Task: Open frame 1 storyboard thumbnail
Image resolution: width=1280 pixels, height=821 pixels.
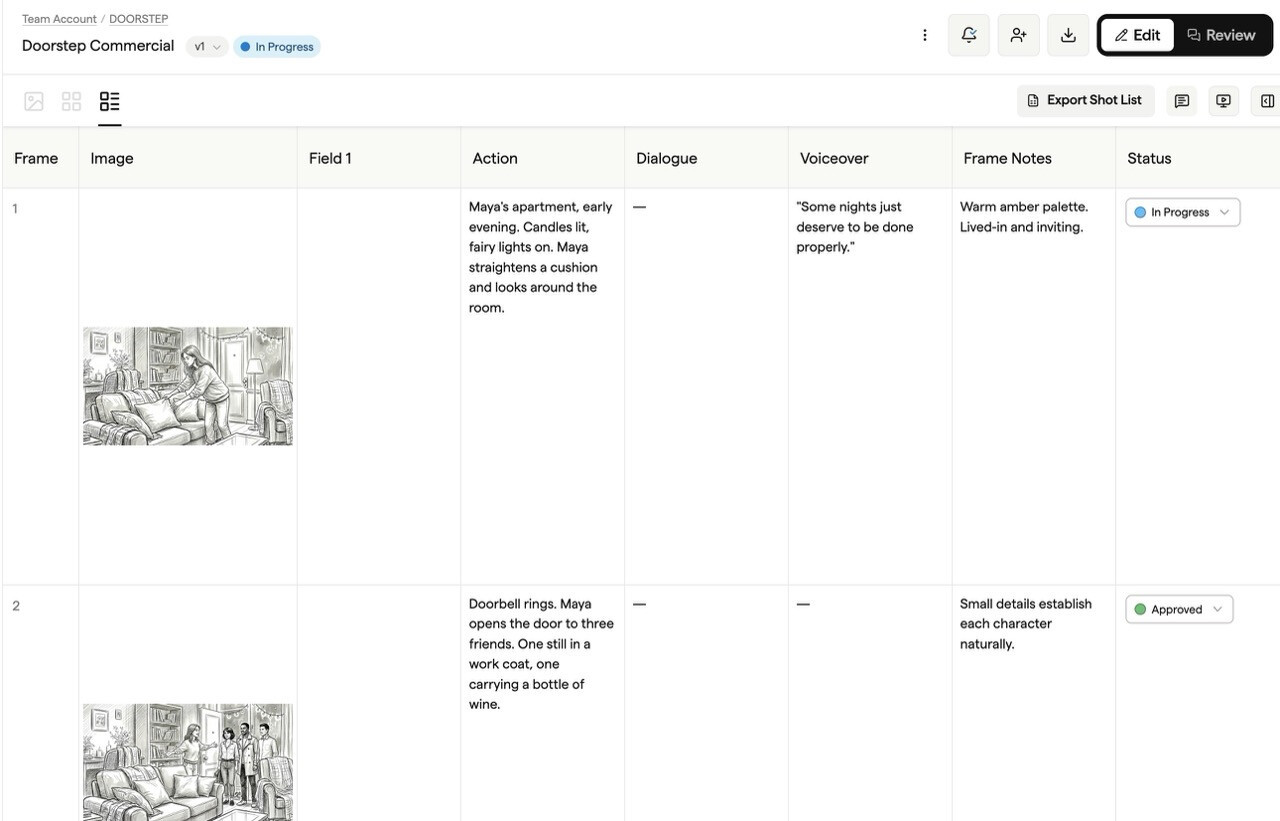Action: (x=188, y=386)
